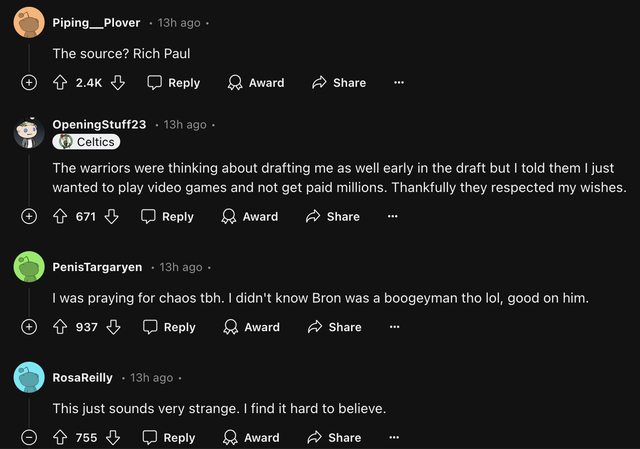Open more options on OpeningStuff23's comment
The height and width of the screenshot is (449, 640).
[x=393, y=216]
